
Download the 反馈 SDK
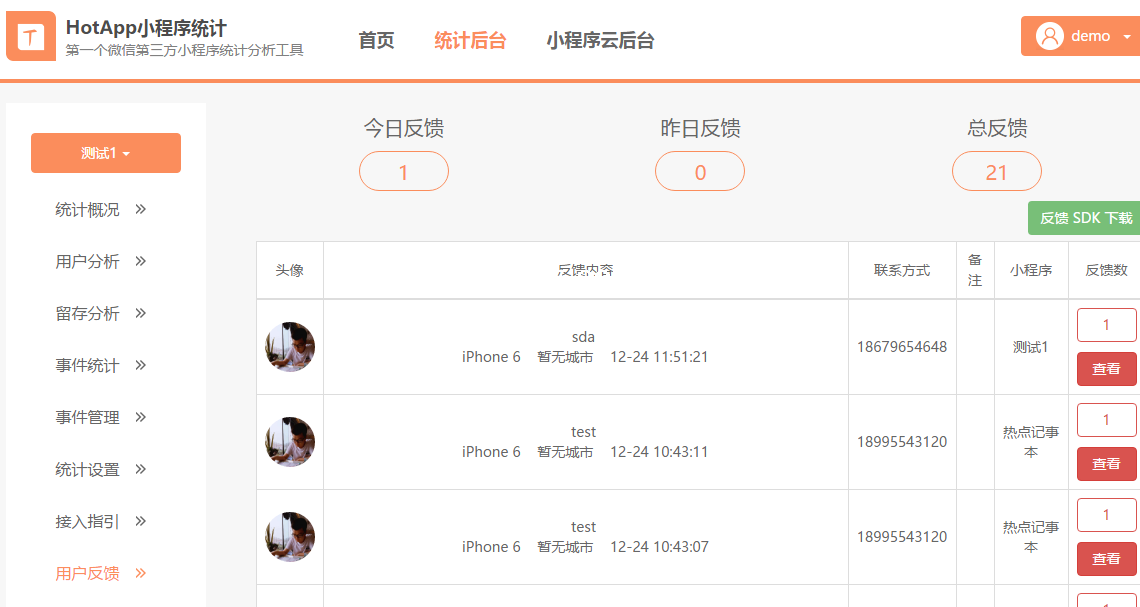(1084, 218)
